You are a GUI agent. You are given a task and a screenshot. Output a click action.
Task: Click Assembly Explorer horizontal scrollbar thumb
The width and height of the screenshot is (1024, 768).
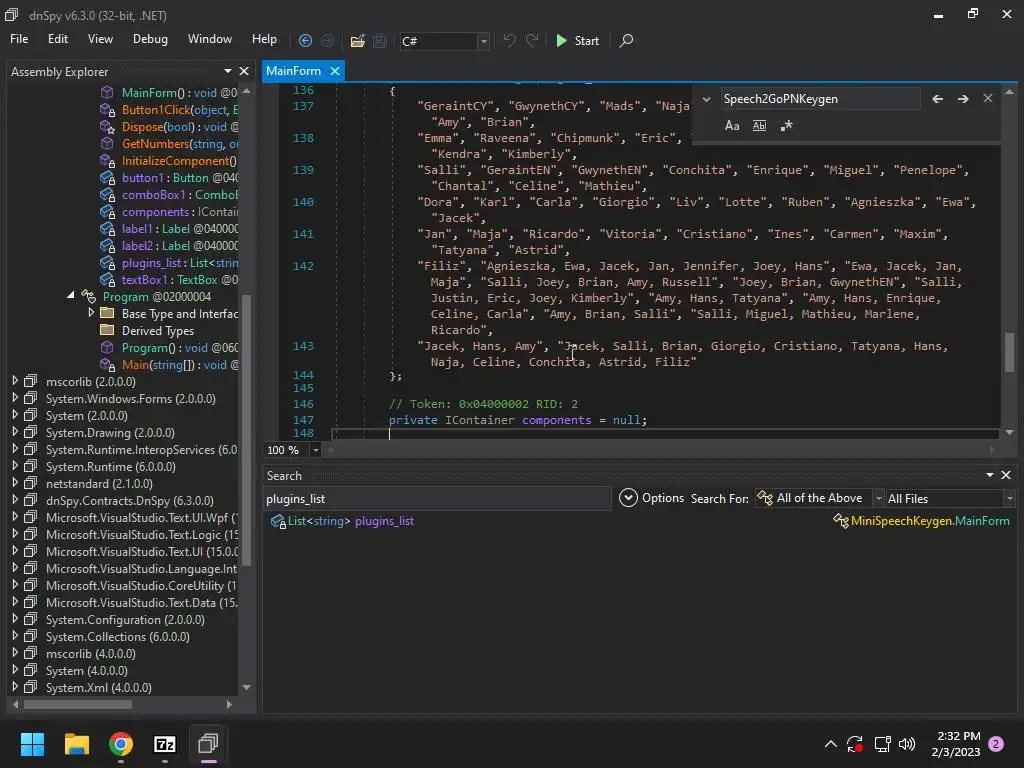point(78,705)
